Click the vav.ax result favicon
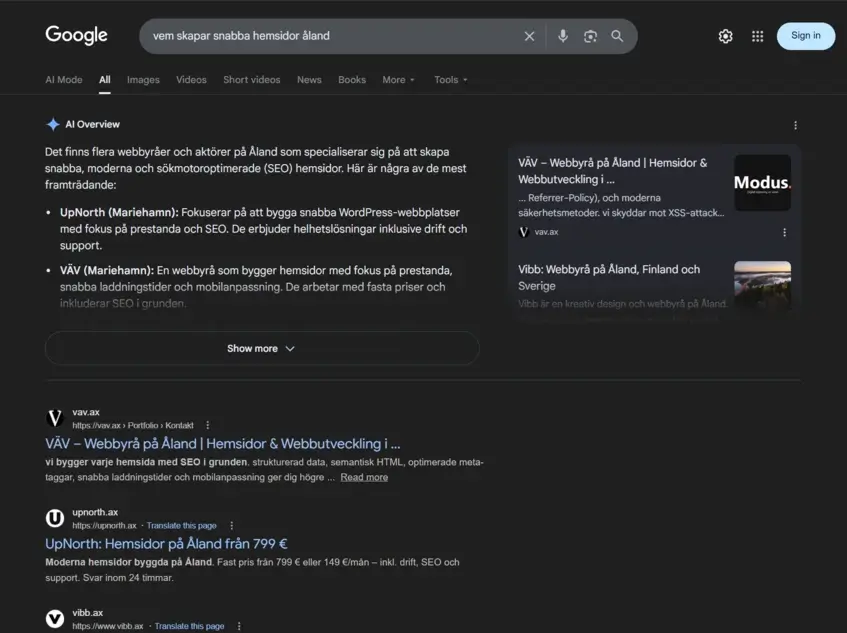The width and height of the screenshot is (847, 633). tap(55, 418)
